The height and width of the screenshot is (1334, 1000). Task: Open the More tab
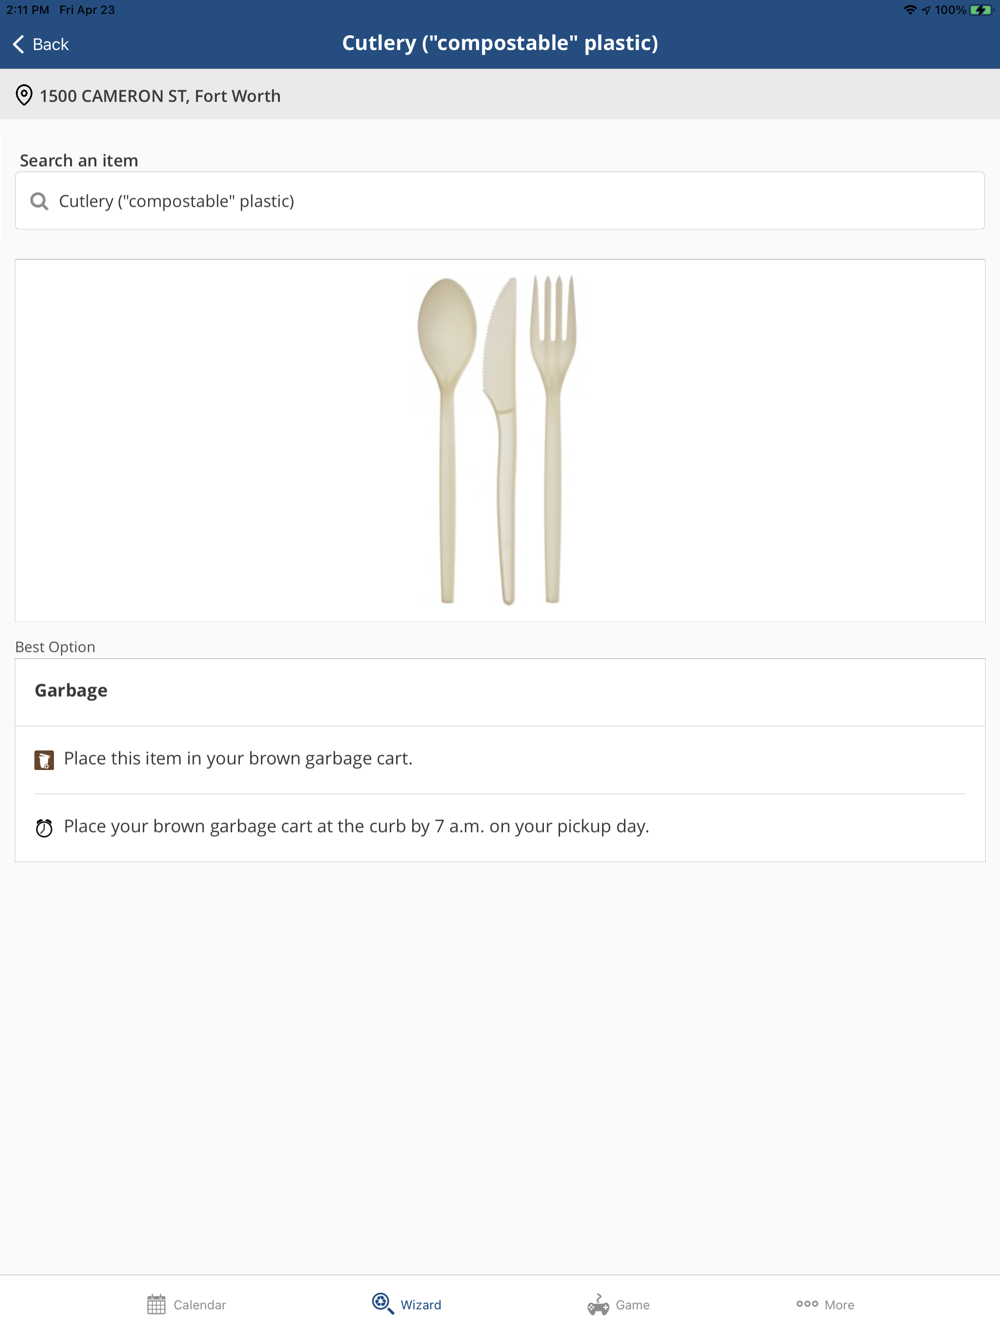coord(840,1305)
